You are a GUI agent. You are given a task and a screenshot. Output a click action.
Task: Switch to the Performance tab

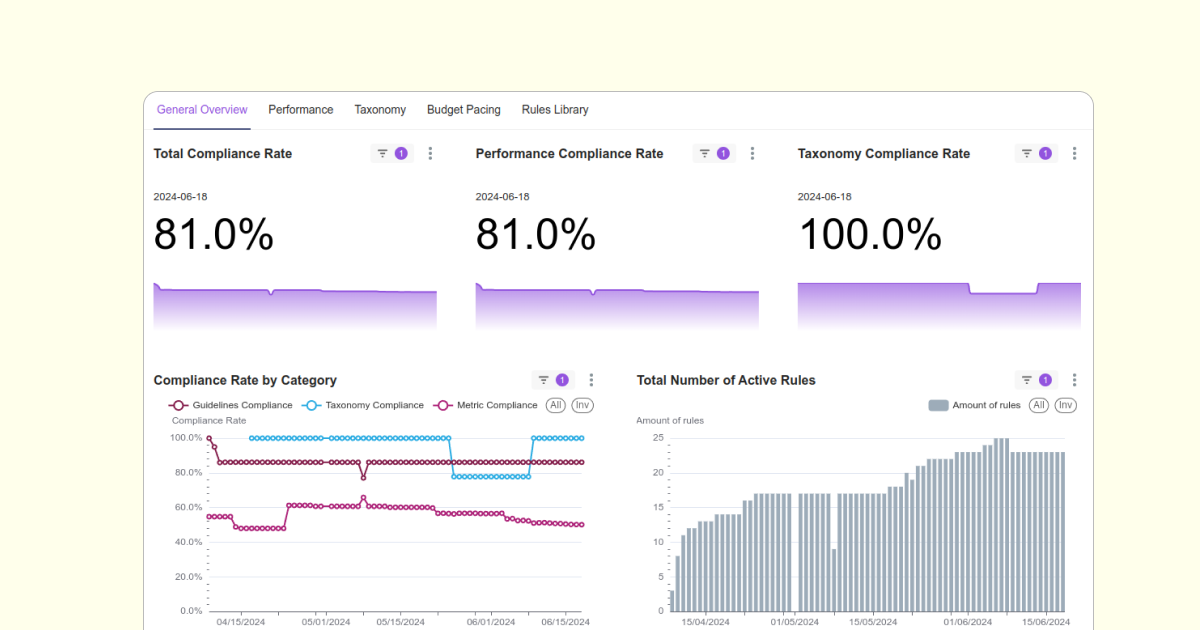coord(300,110)
